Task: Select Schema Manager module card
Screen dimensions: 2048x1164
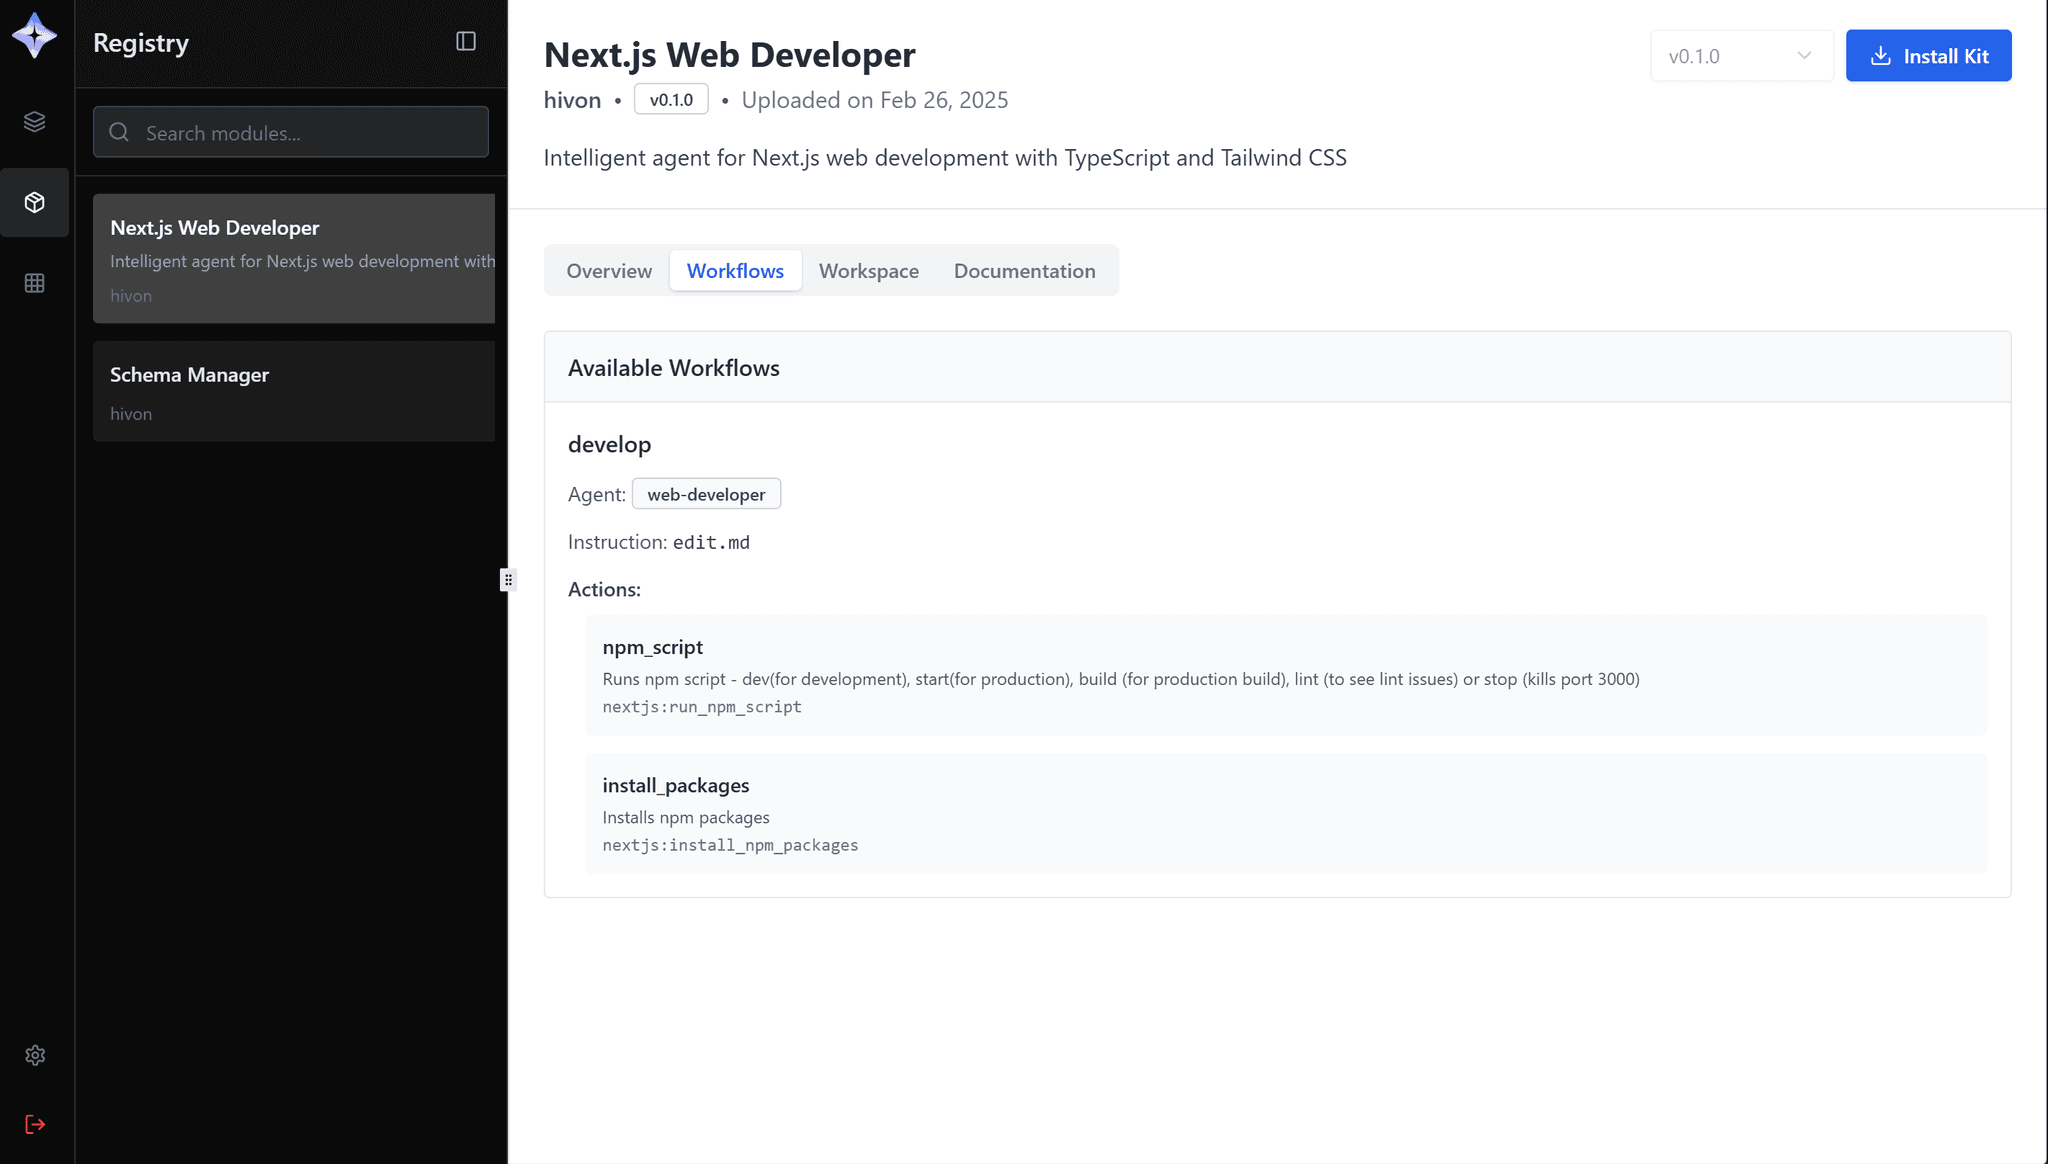Action: tap(294, 391)
